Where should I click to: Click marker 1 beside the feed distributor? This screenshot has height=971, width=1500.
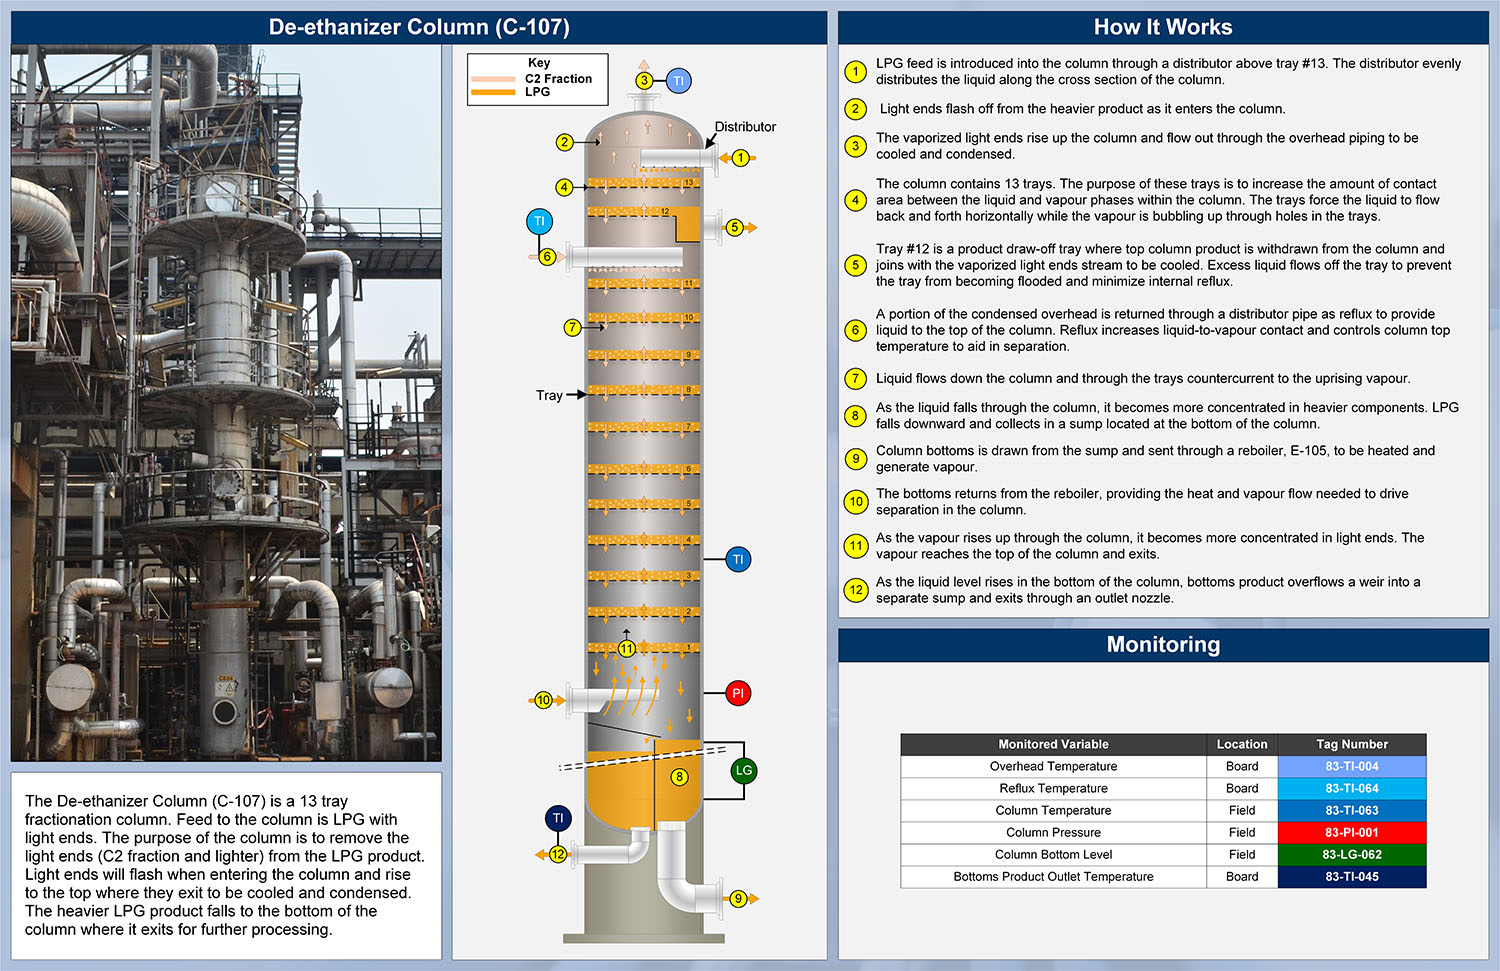tap(740, 158)
